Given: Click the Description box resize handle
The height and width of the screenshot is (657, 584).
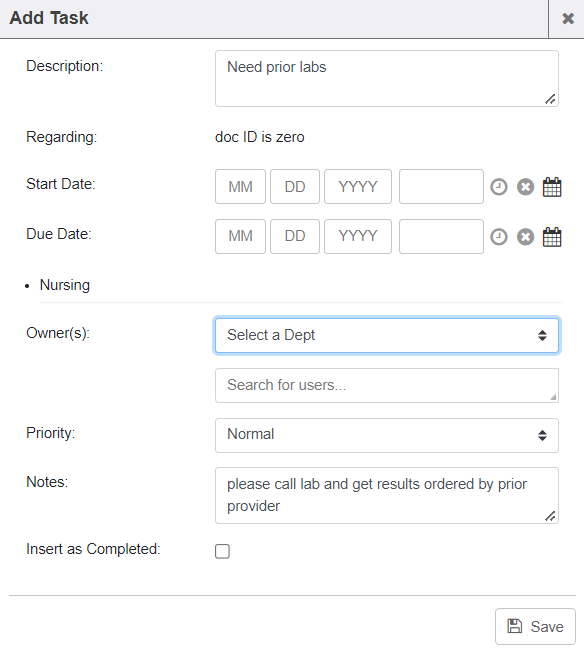Looking at the screenshot, I should point(550,99).
